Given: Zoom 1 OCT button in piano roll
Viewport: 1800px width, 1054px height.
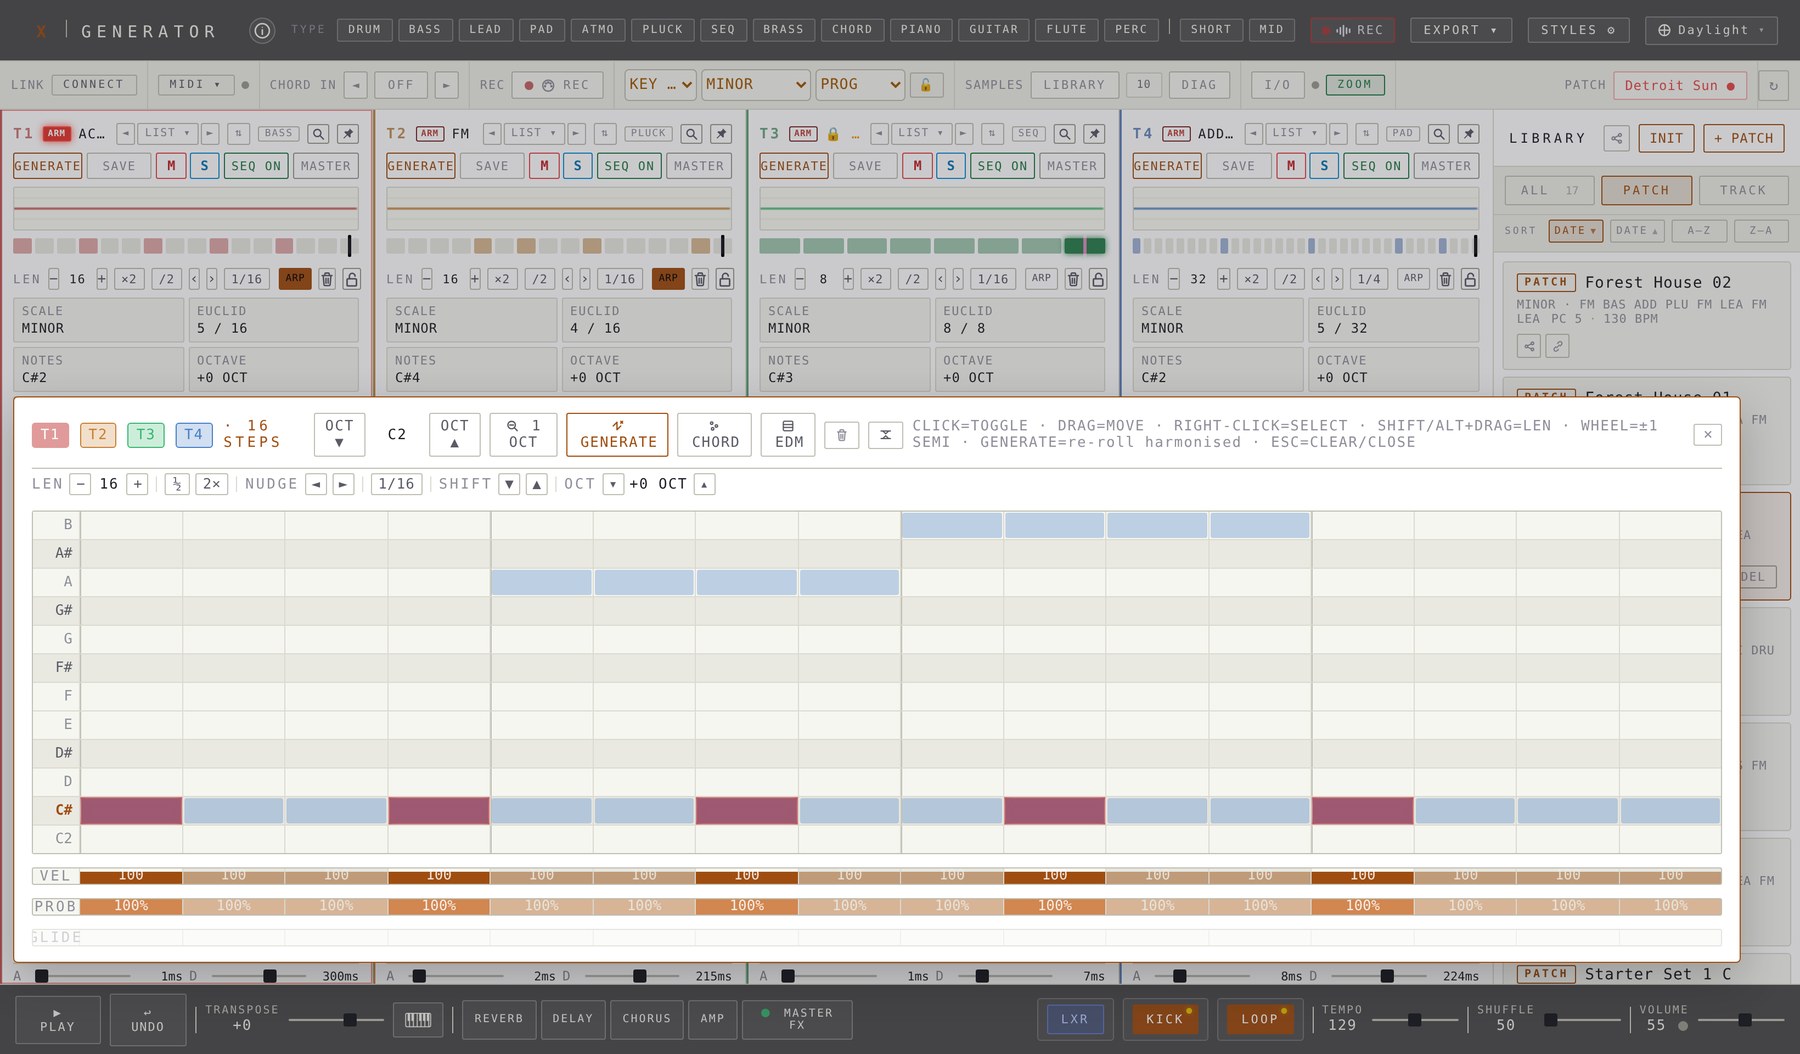Looking at the screenshot, I should click(x=523, y=435).
